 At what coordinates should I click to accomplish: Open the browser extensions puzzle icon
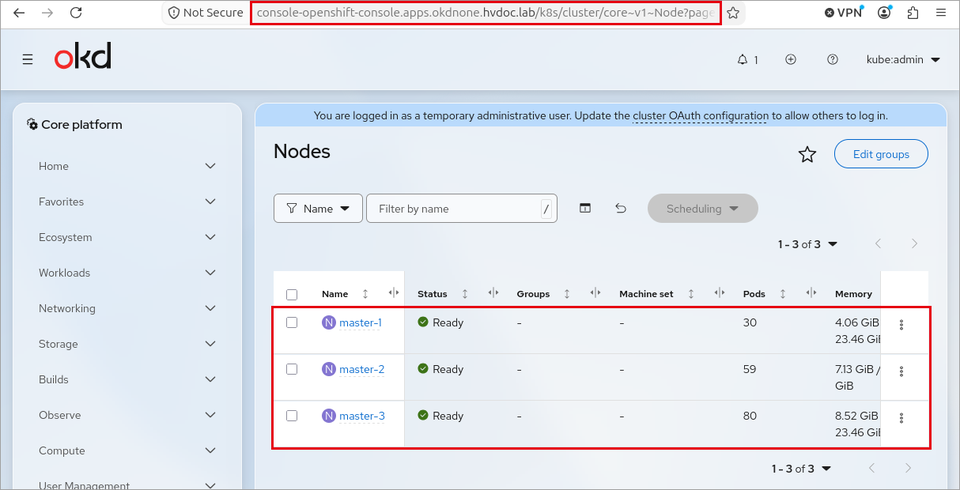pyautogui.click(x=913, y=12)
